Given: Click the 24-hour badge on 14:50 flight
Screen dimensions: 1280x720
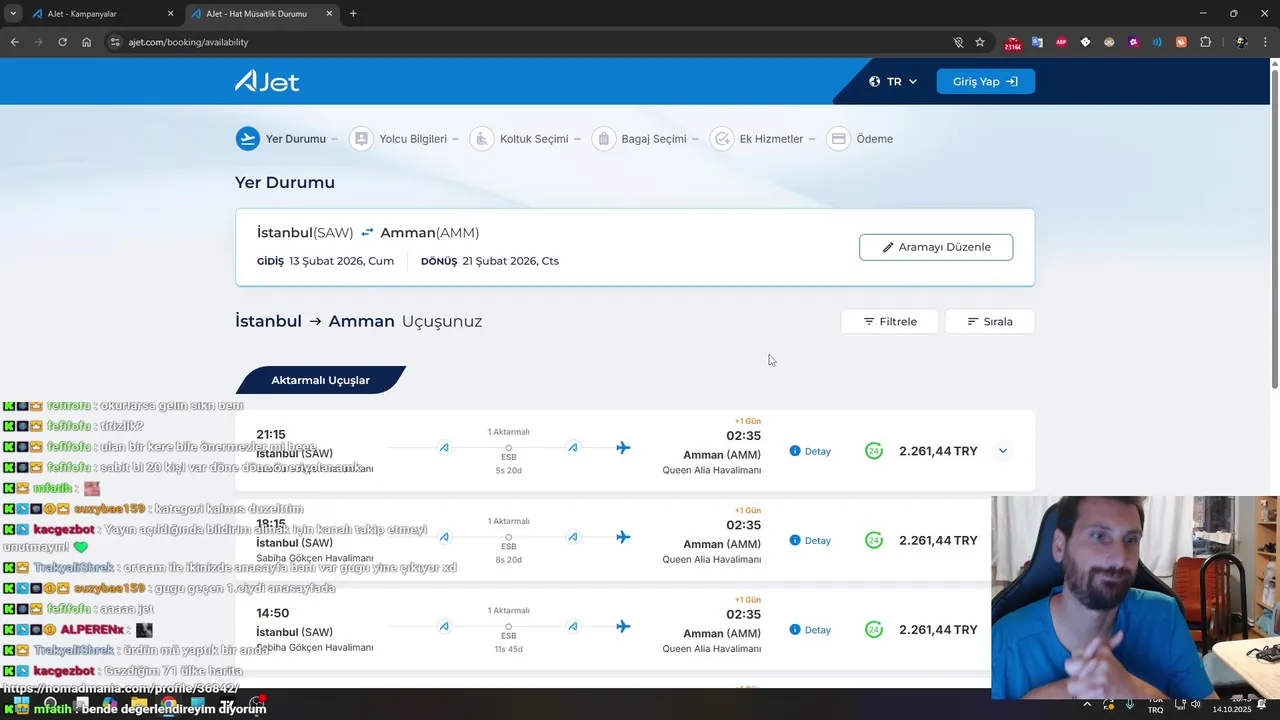Looking at the screenshot, I should tap(874, 630).
